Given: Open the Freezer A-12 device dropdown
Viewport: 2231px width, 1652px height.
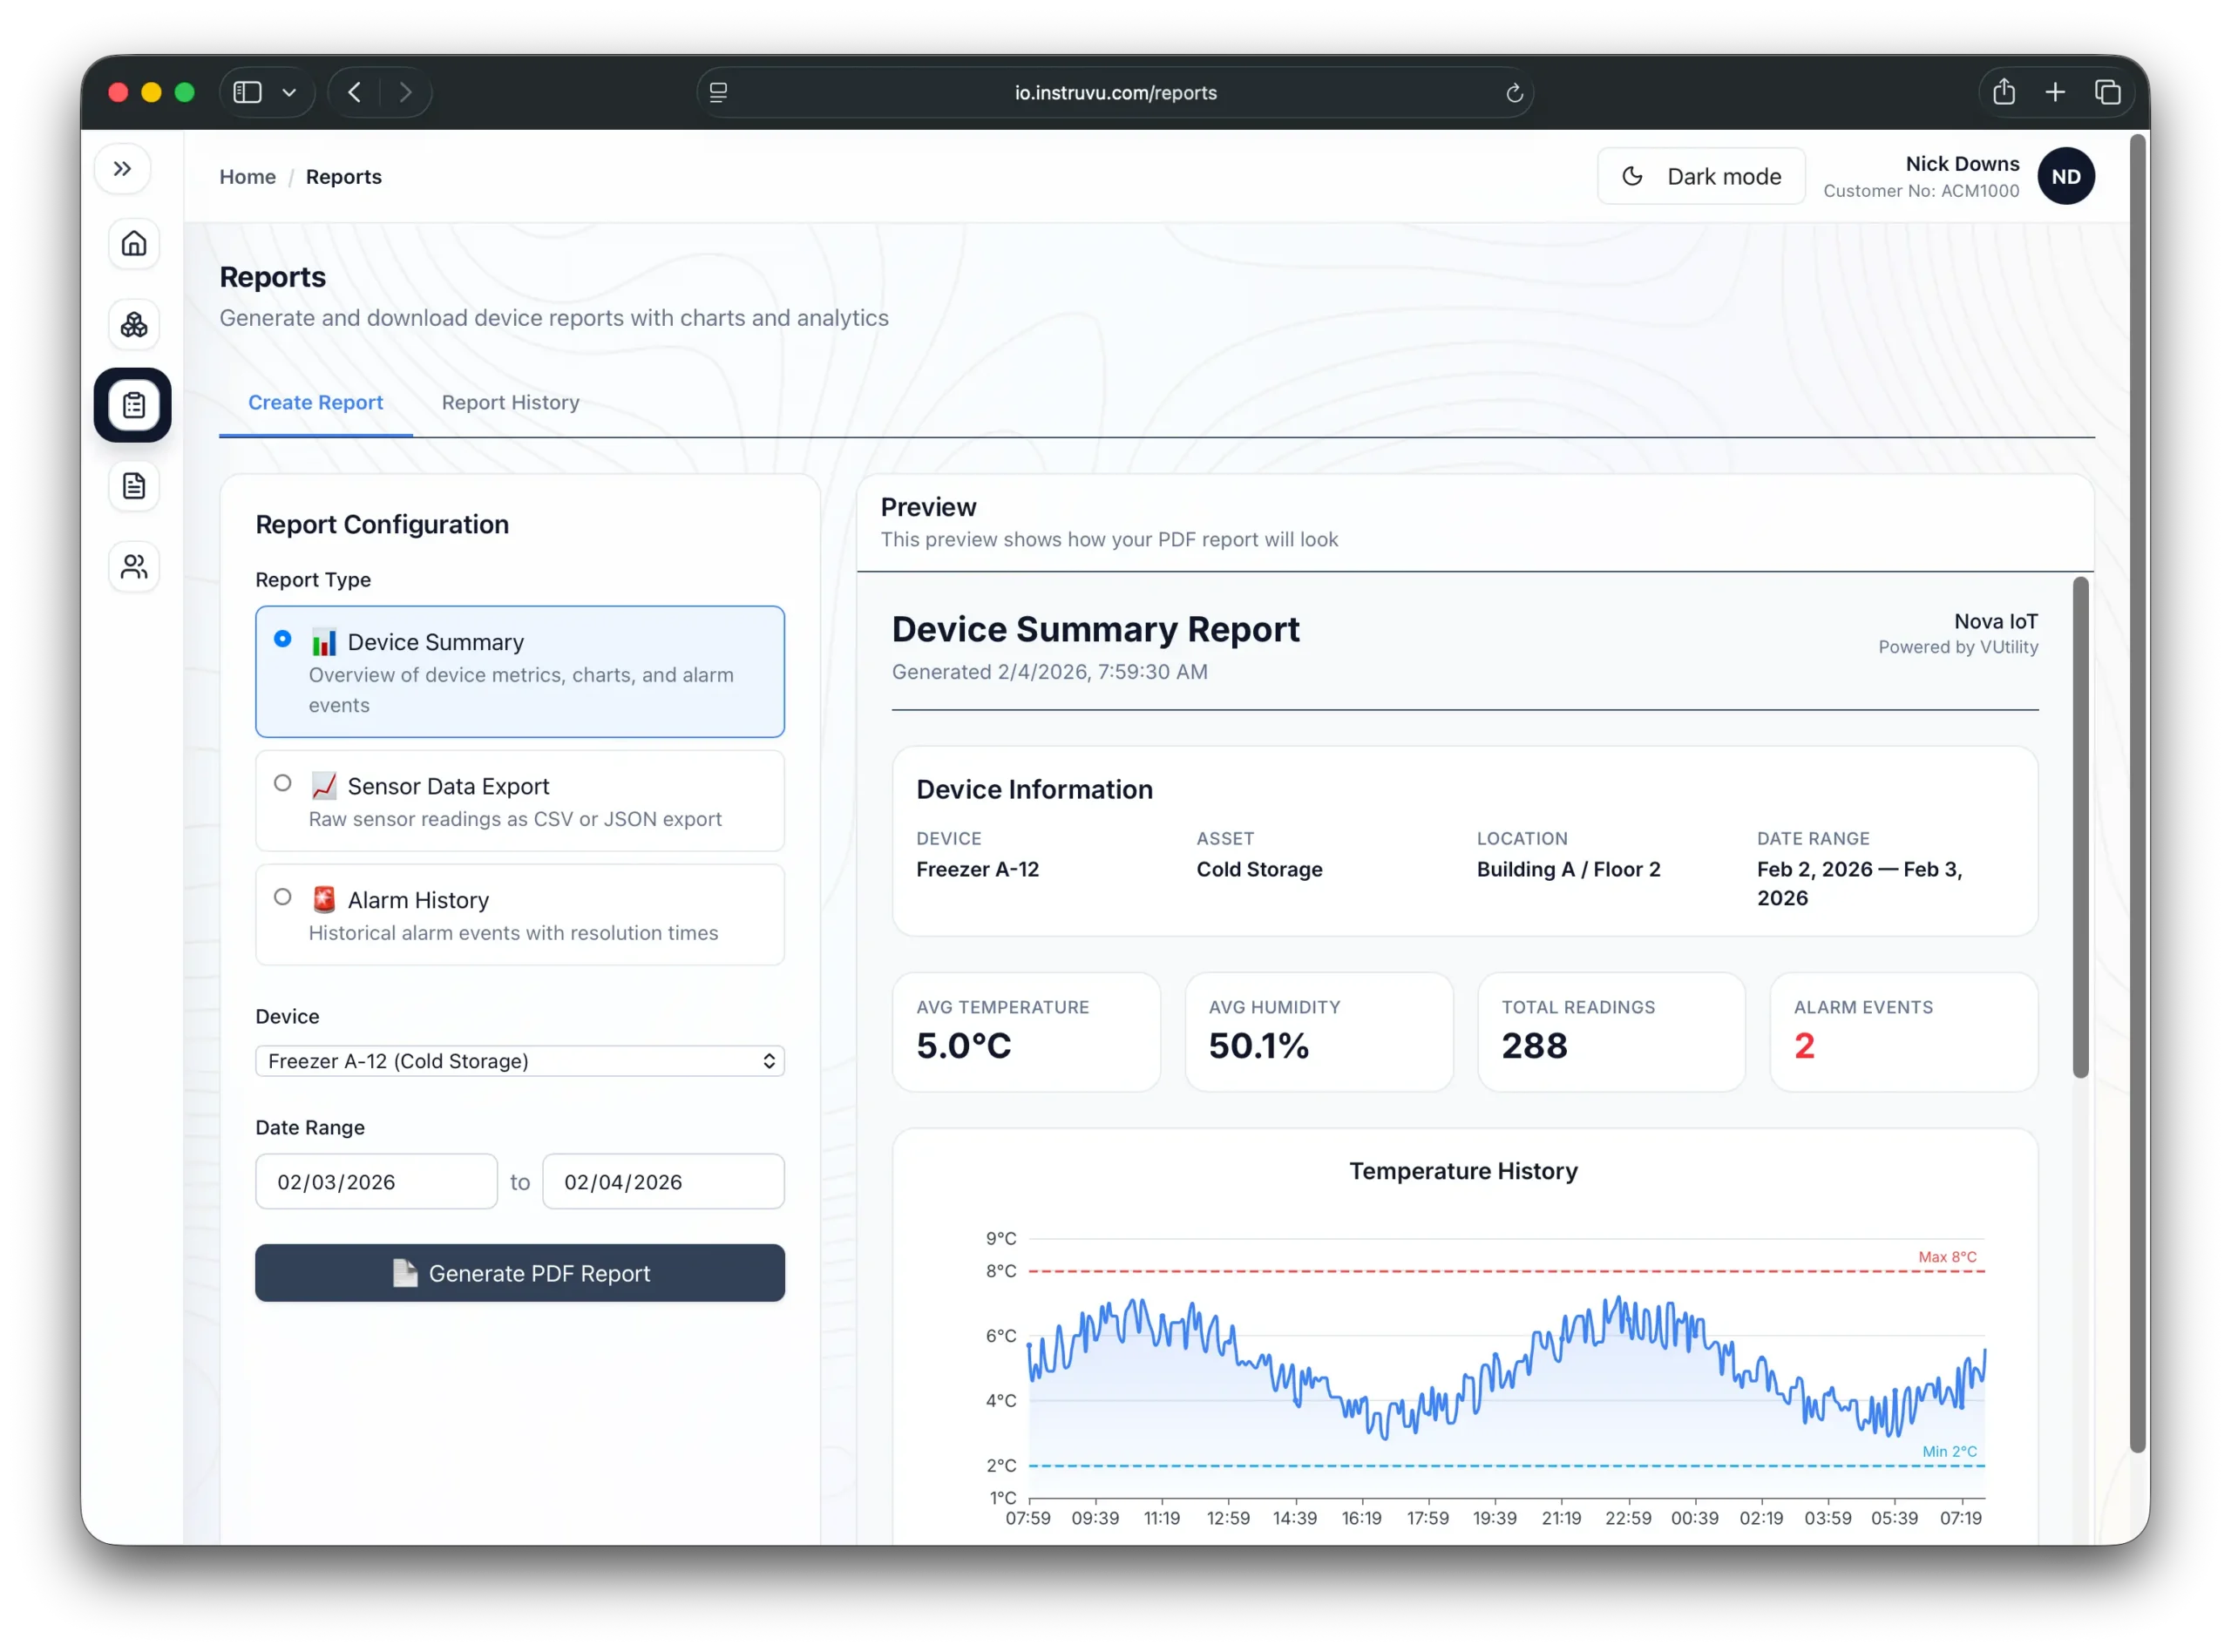Looking at the screenshot, I should click(519, 1061).
